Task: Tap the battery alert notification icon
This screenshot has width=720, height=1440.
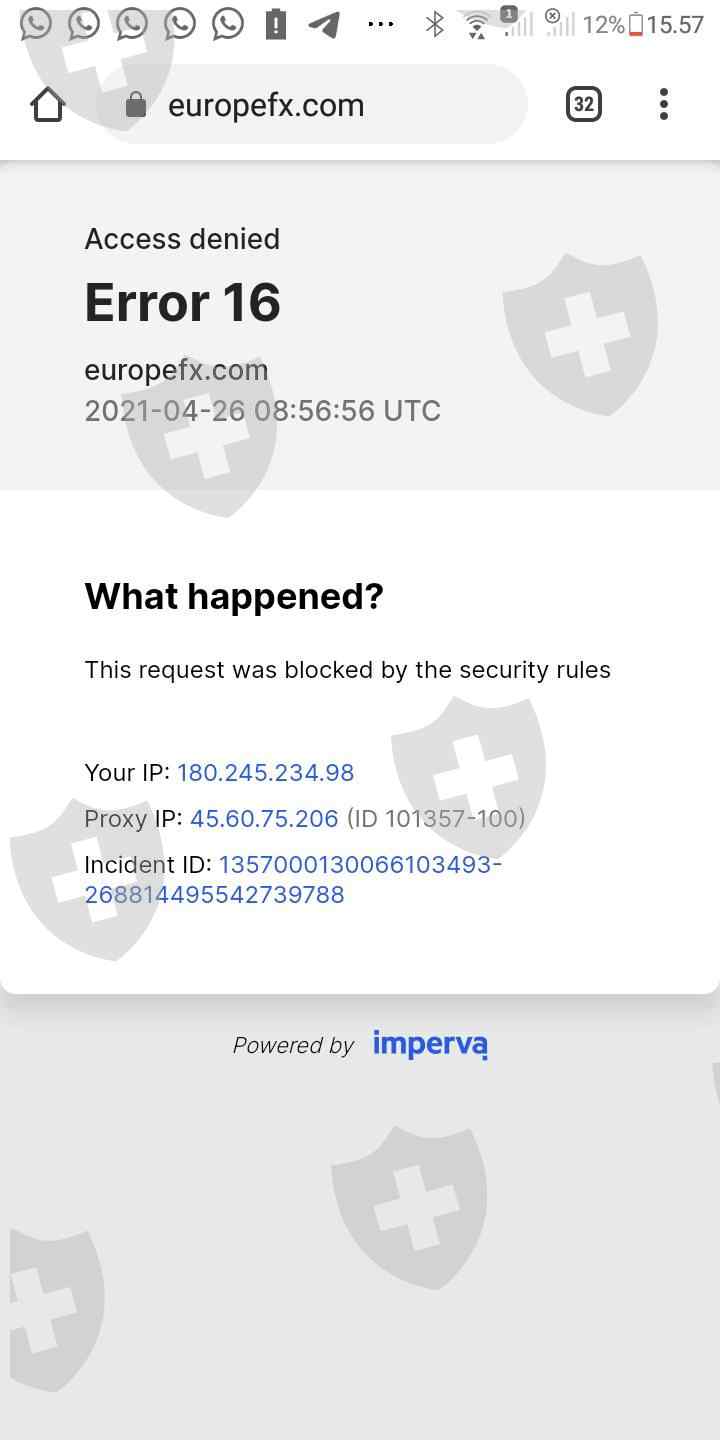Action: coord(276,24)
